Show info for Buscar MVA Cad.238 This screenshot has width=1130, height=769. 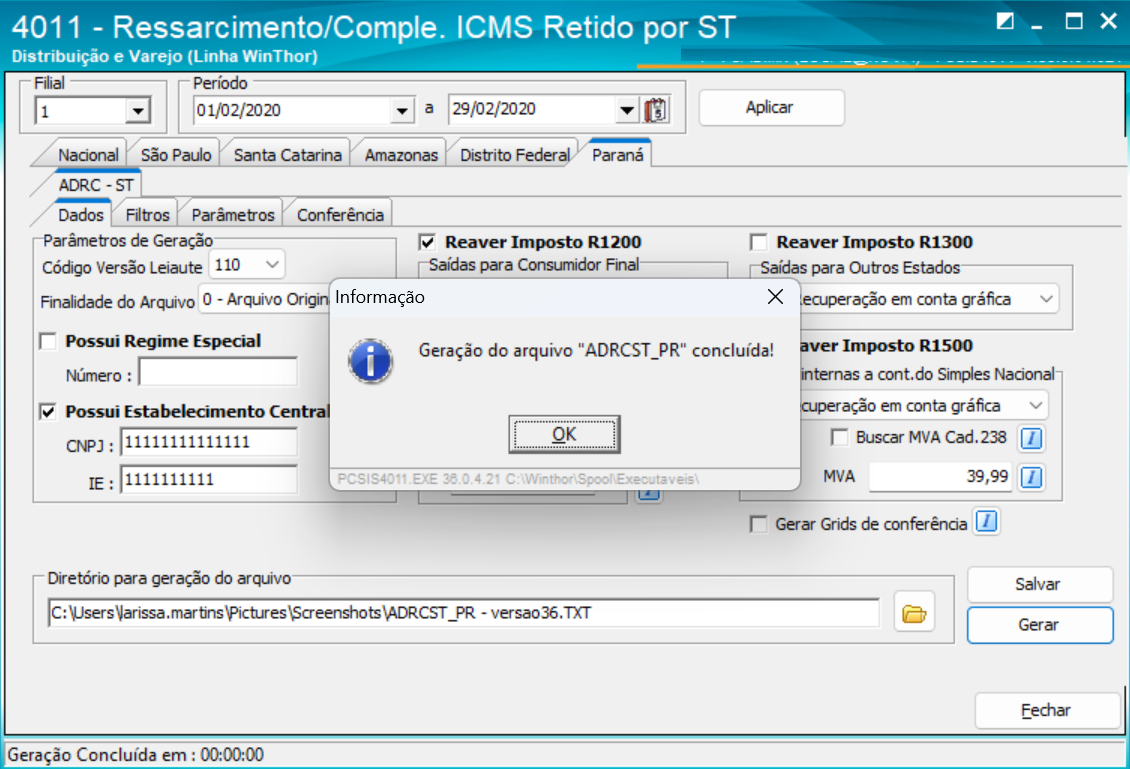(1031, 437)
